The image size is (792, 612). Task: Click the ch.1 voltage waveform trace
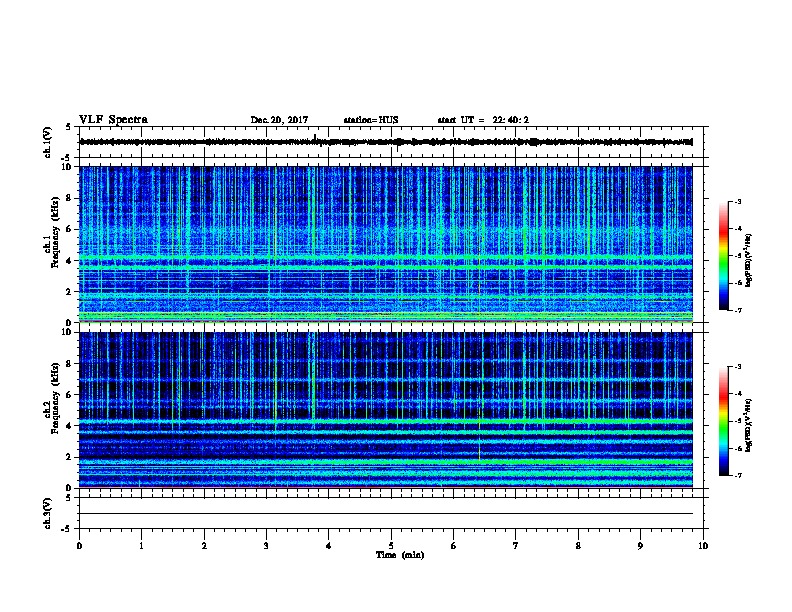point(386,142)
